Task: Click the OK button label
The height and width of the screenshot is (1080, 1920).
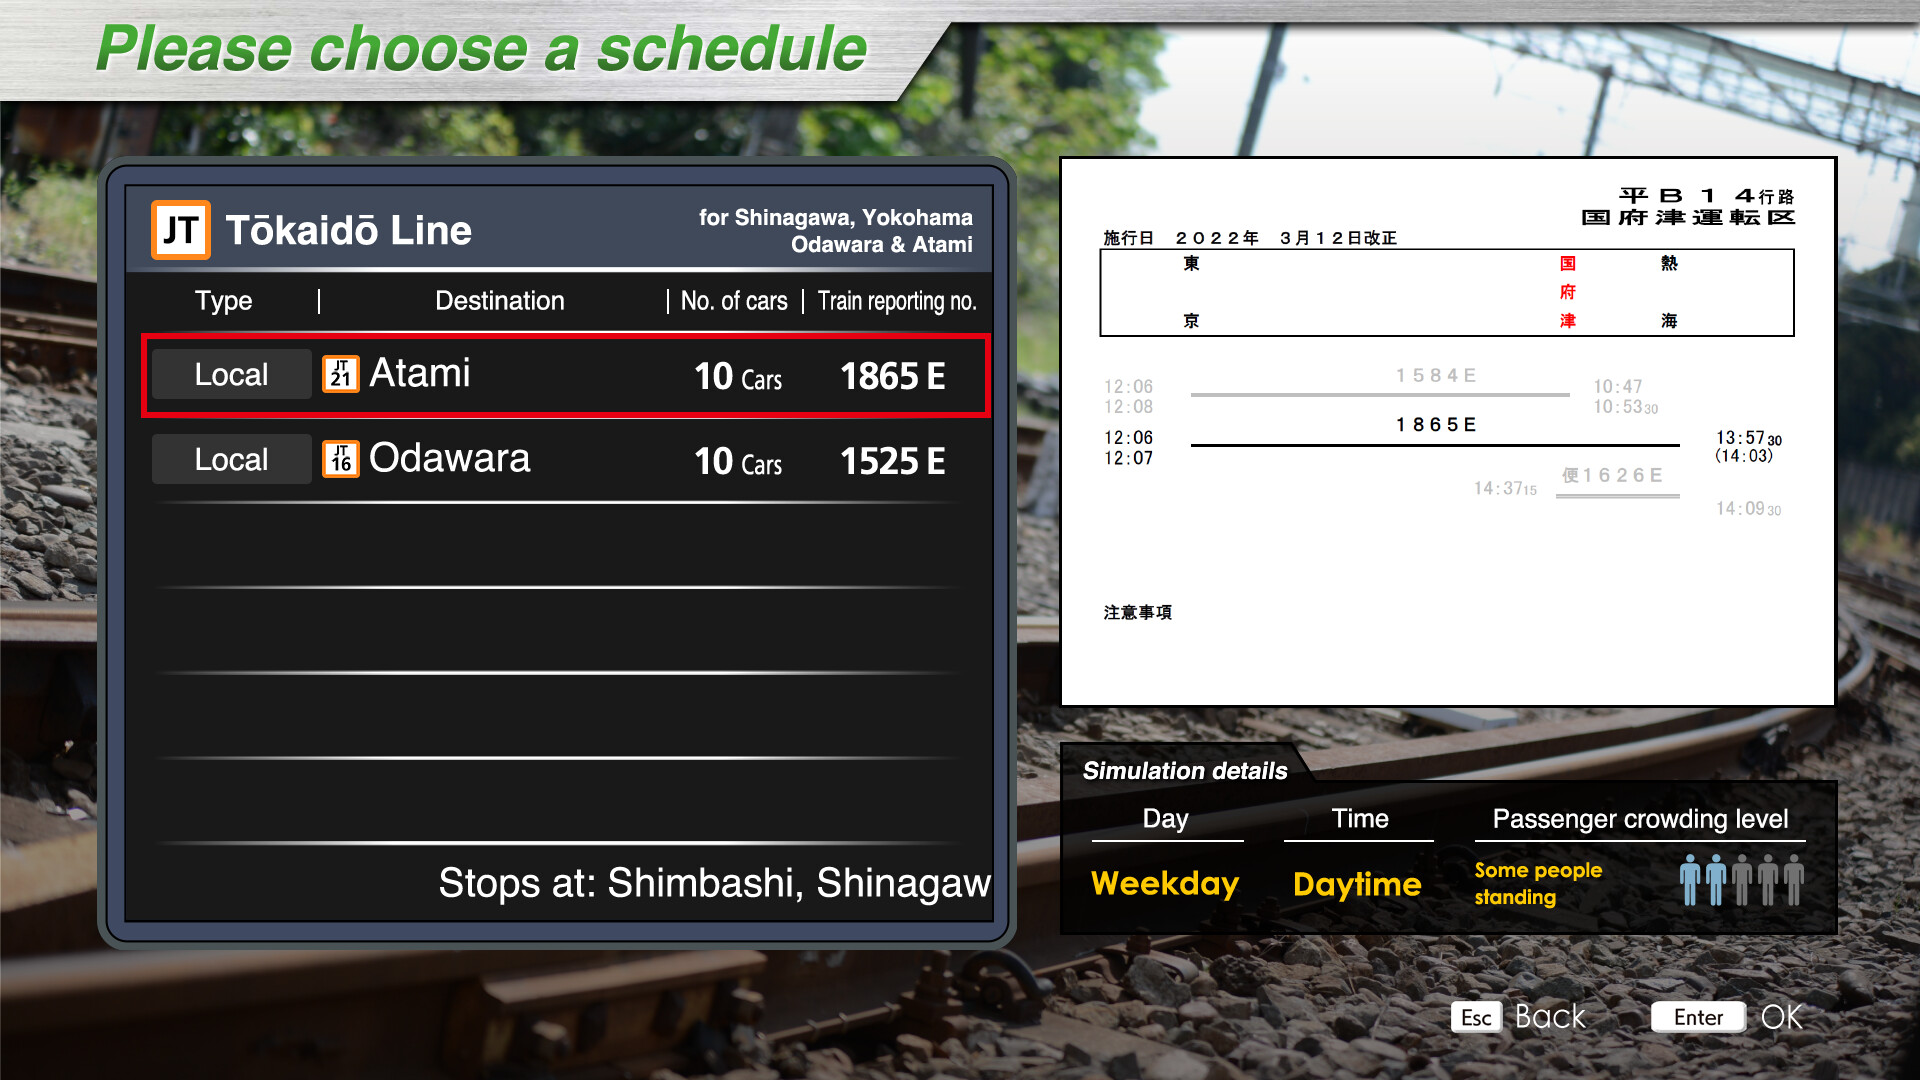Action: point(1781,1017)
